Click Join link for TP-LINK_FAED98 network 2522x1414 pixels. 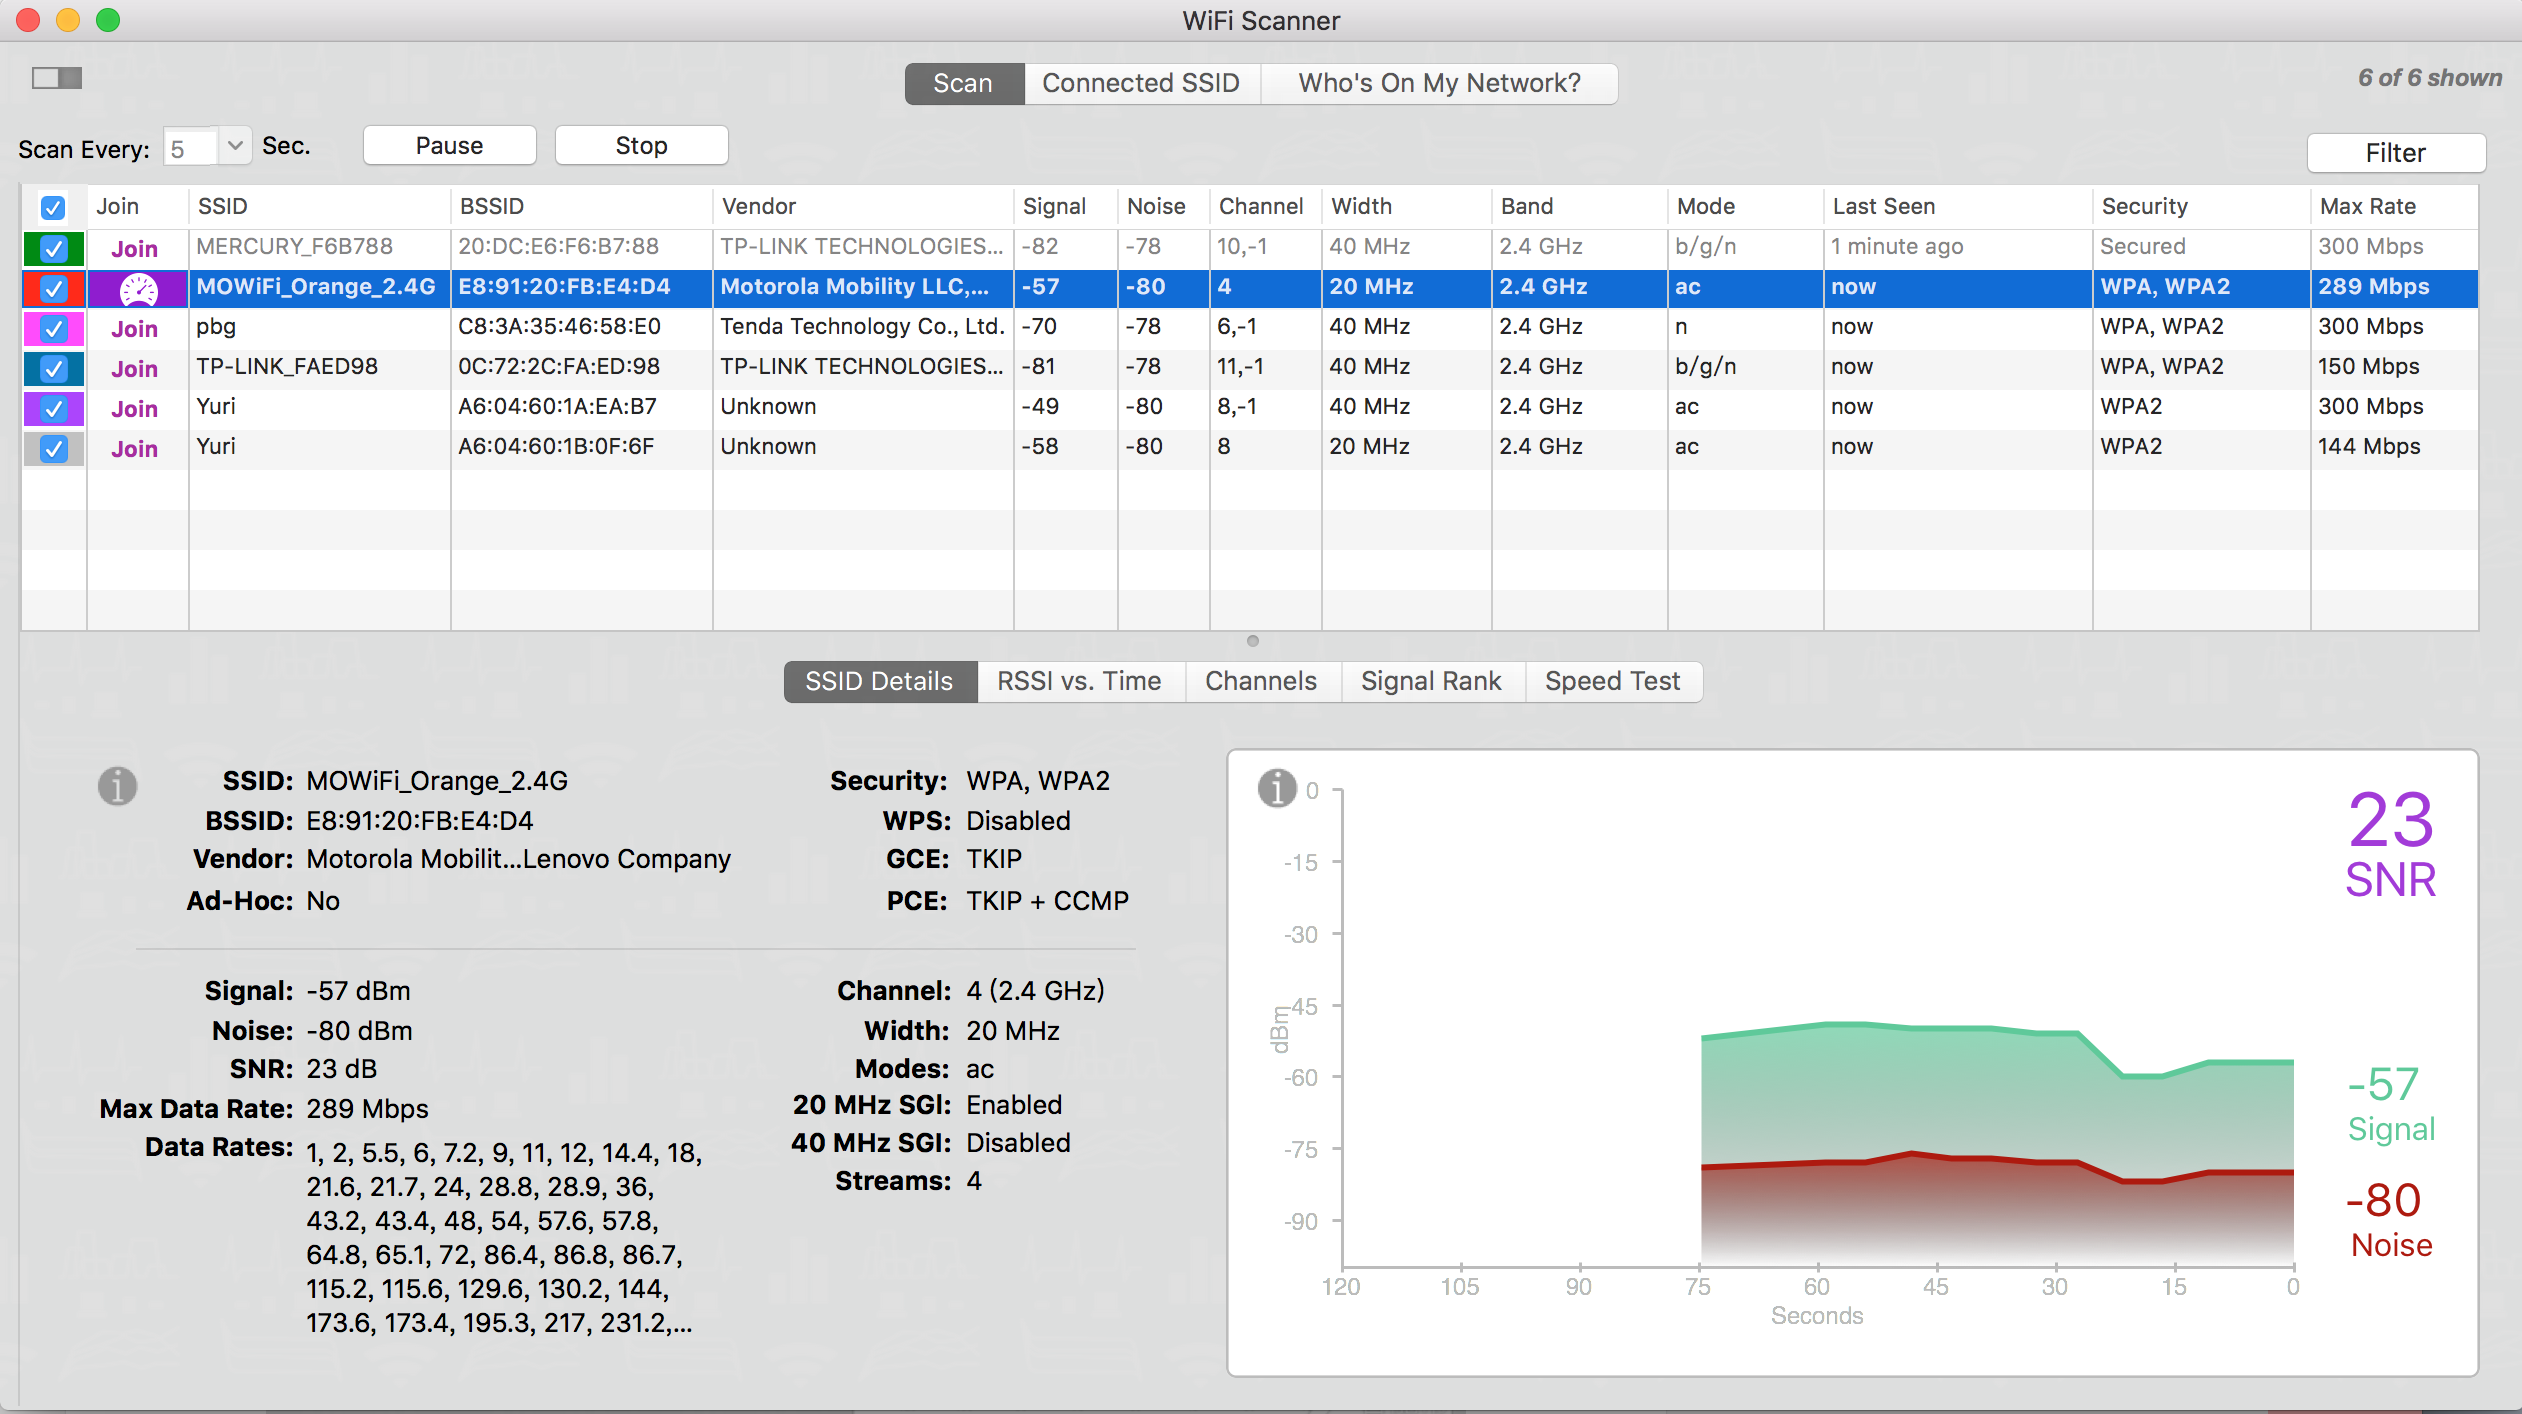134,369
